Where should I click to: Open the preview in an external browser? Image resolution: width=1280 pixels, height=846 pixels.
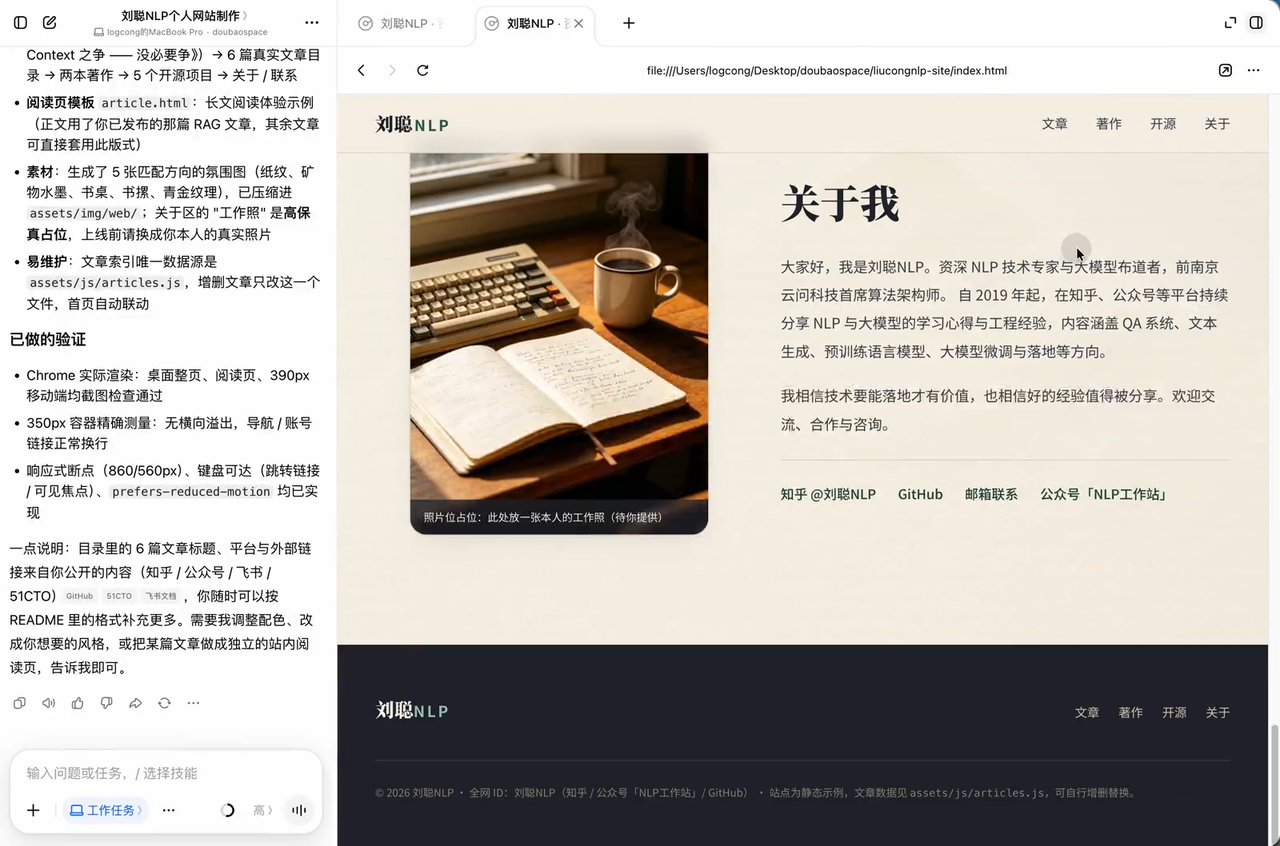click(1225, 70)
